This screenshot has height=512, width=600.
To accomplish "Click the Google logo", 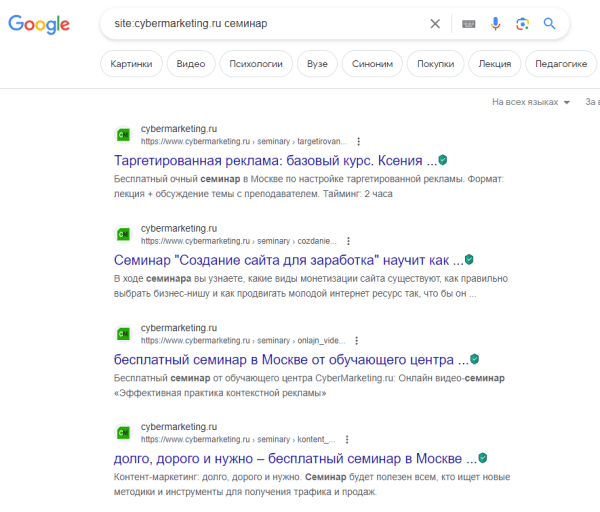I will click(x=40, y=25).
